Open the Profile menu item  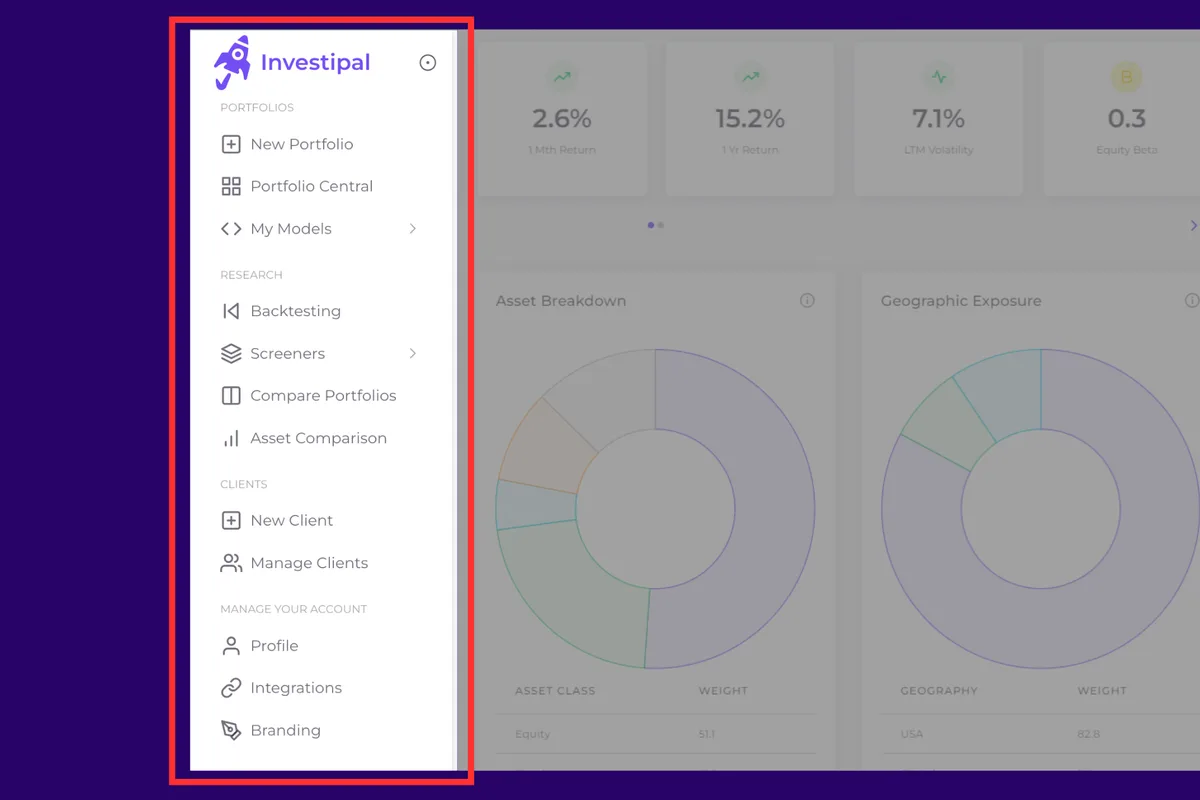click(x=274, y=646)
